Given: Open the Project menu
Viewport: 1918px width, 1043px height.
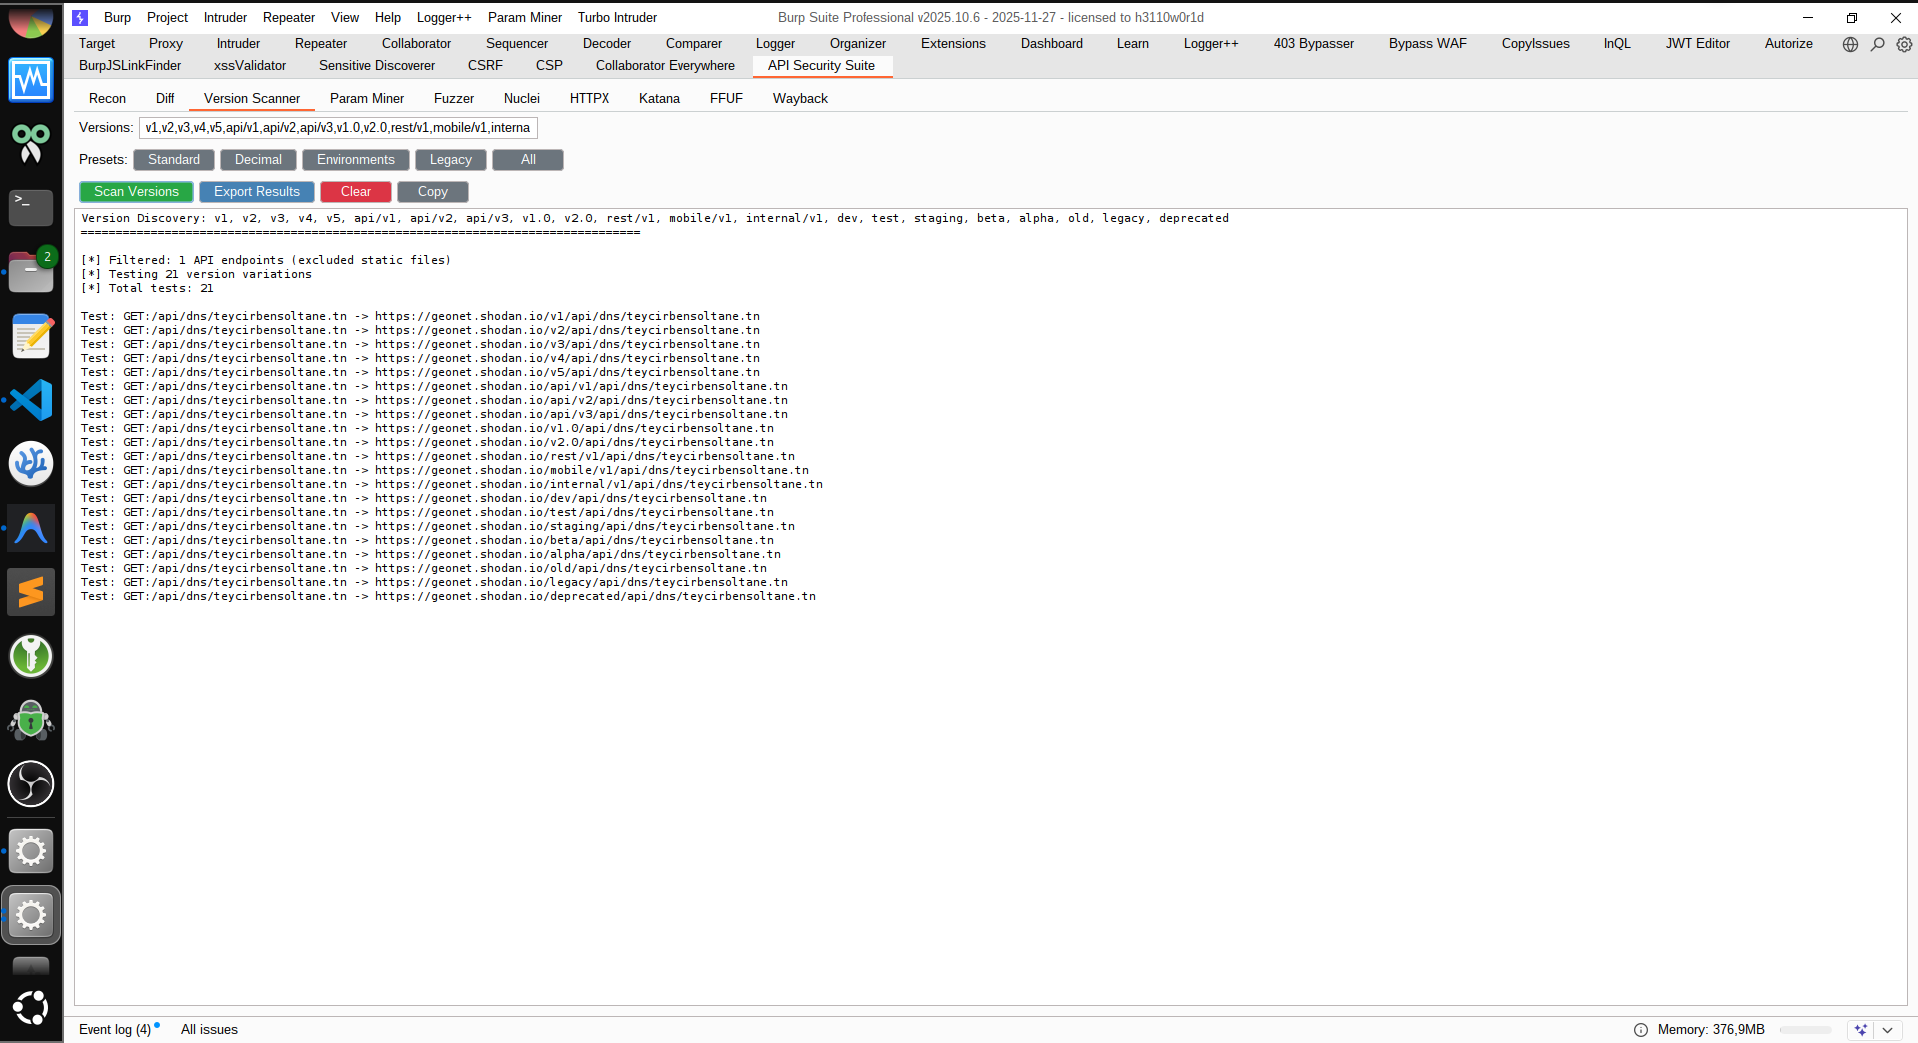Looking at the screenshot, I should [167, 18].
